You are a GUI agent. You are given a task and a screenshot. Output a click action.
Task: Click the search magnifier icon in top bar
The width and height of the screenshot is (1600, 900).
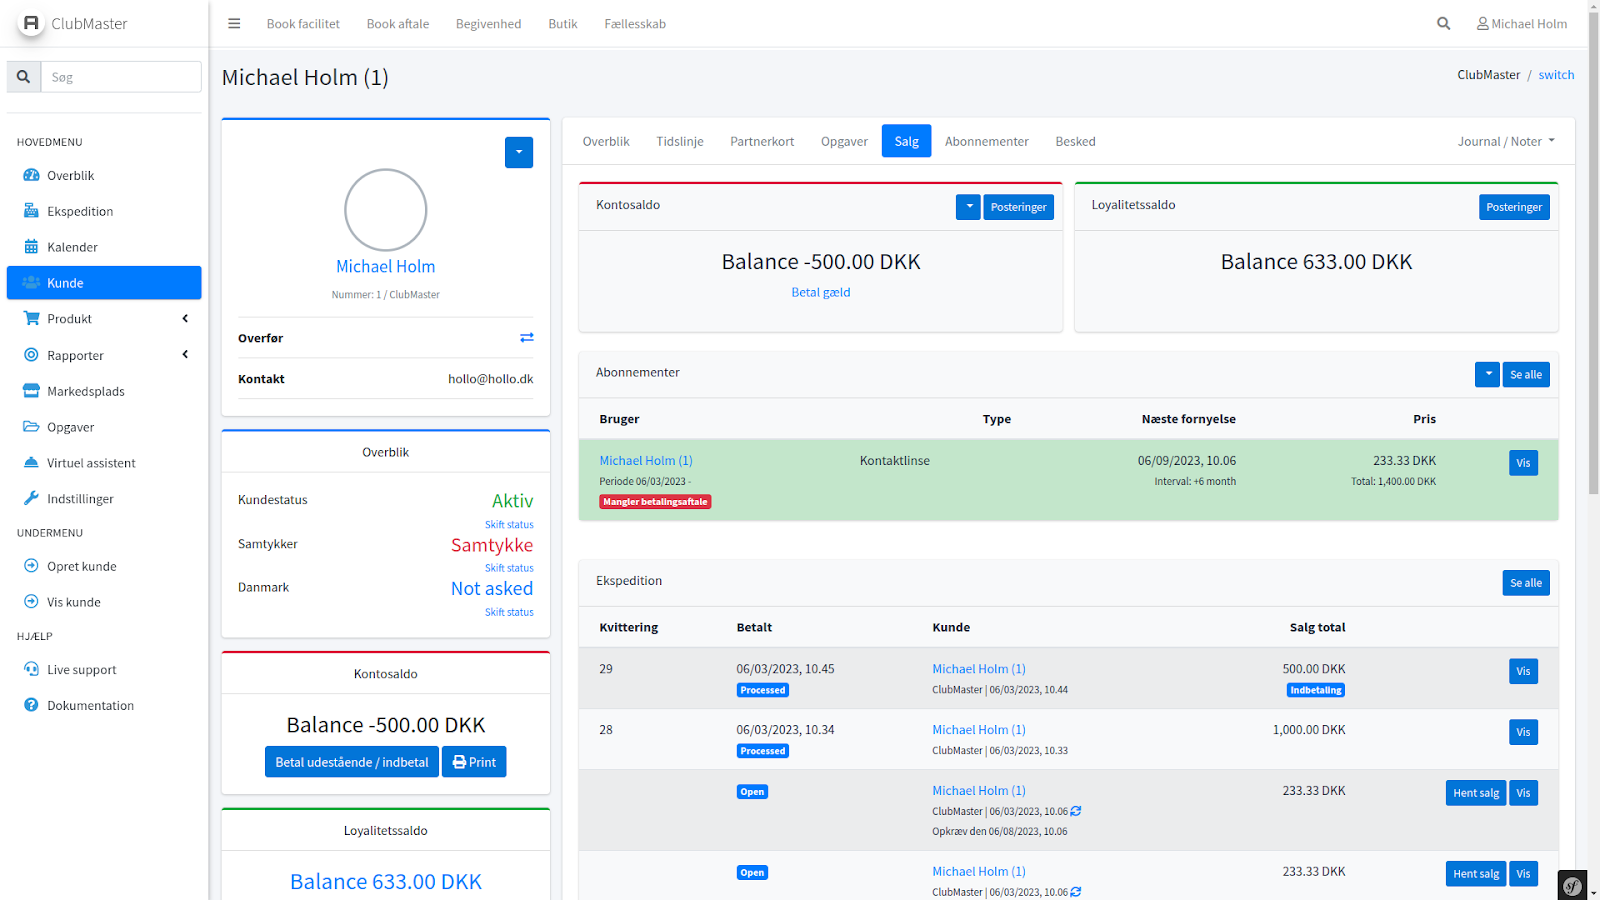(1443, 24)
